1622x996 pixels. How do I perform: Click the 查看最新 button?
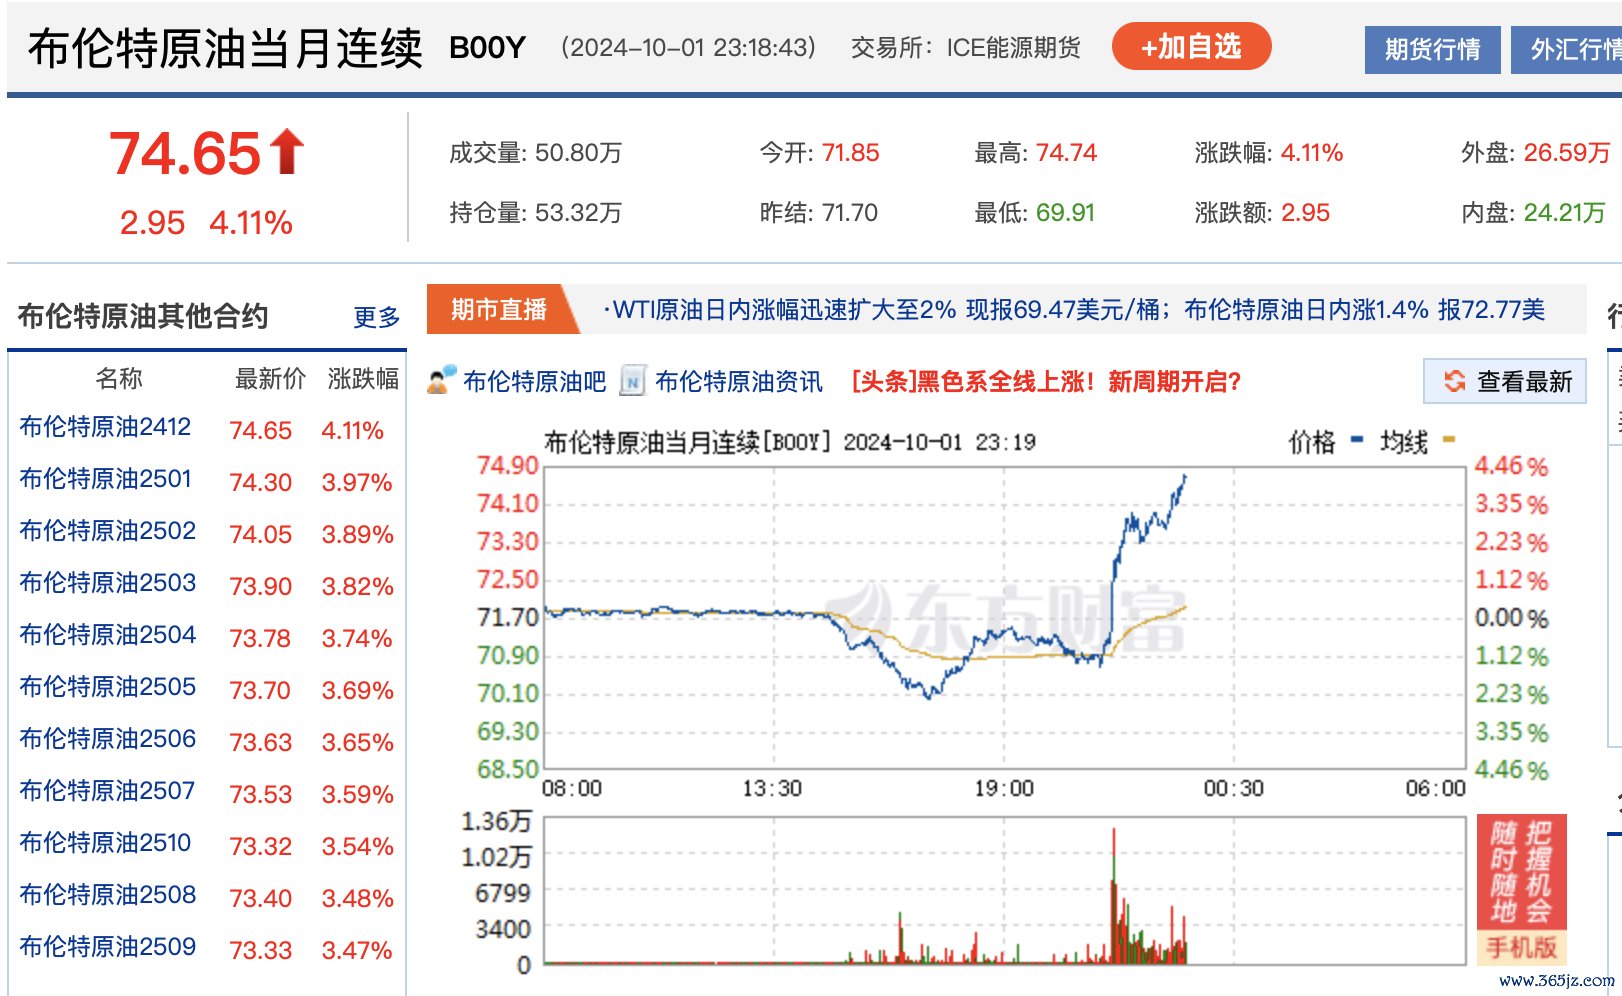coord(1505,381)
